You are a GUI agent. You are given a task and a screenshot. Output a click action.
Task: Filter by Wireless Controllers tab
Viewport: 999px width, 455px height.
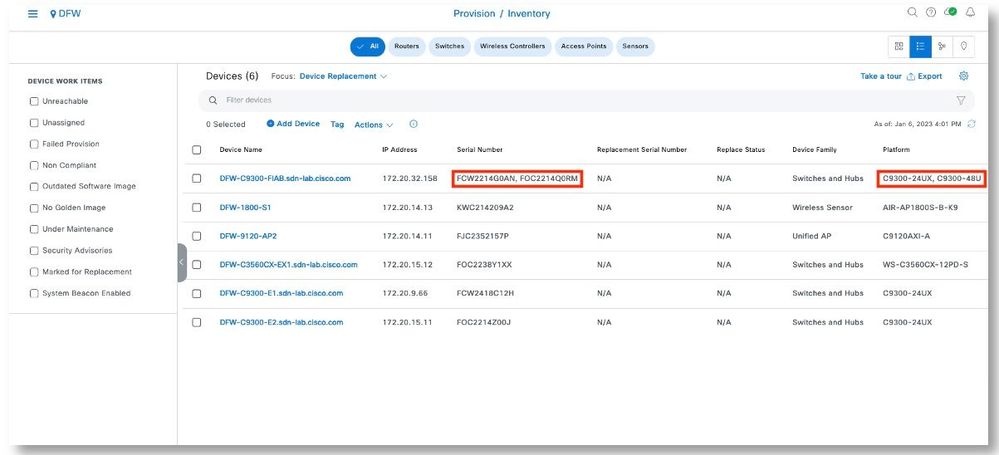pyautogui.click(x=512, y=47)
